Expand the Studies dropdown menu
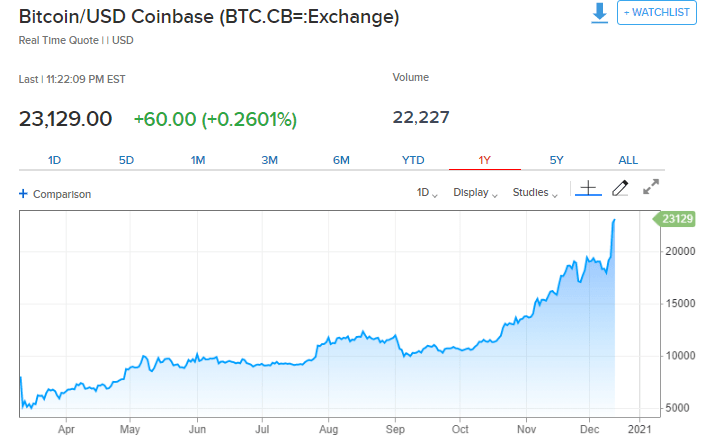Image resolution: width=713 pixels, height=442 pixels. [x=535, y=193]
